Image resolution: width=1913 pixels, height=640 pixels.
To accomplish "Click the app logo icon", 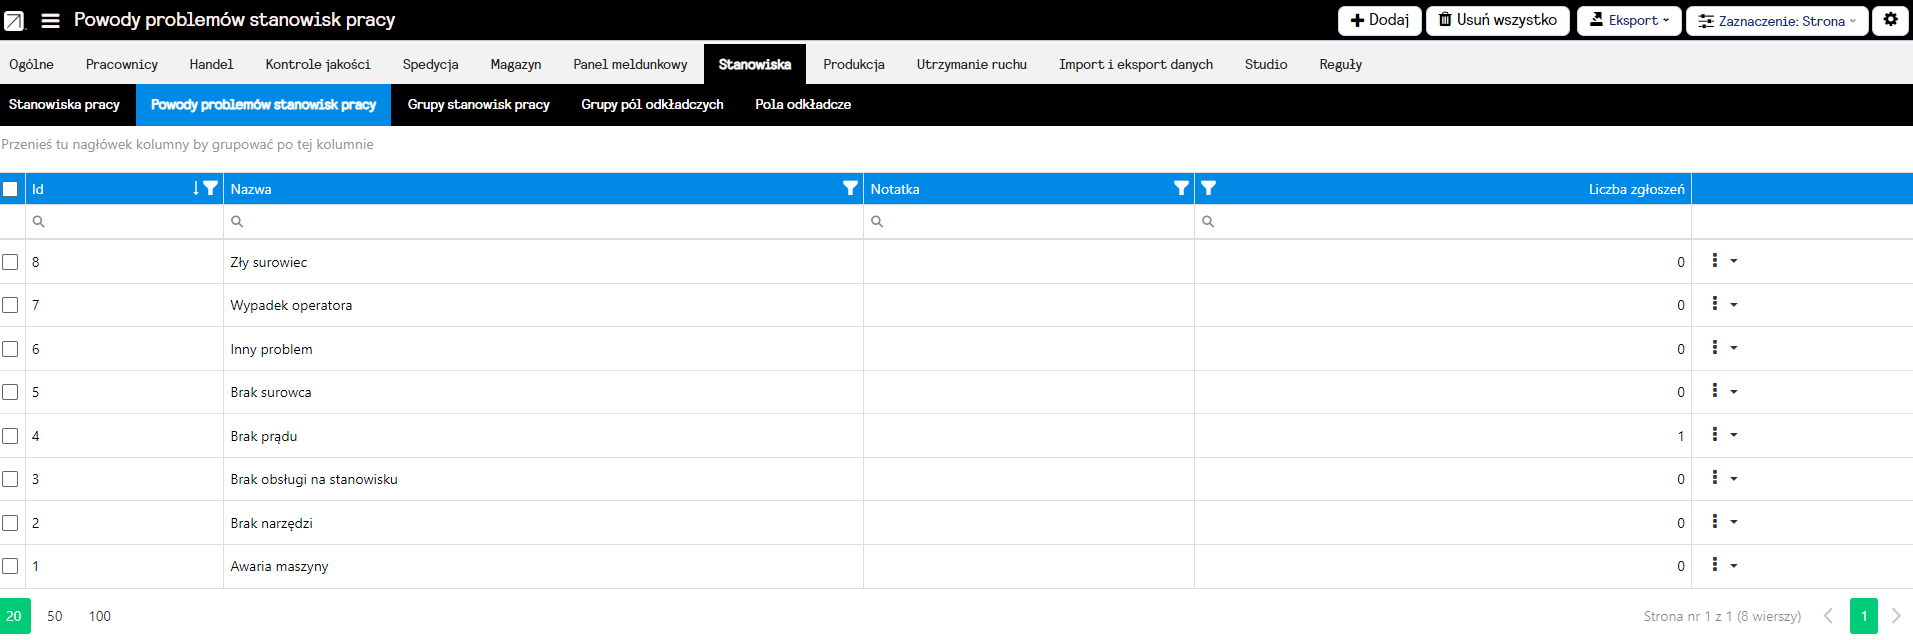I will 14,20.
